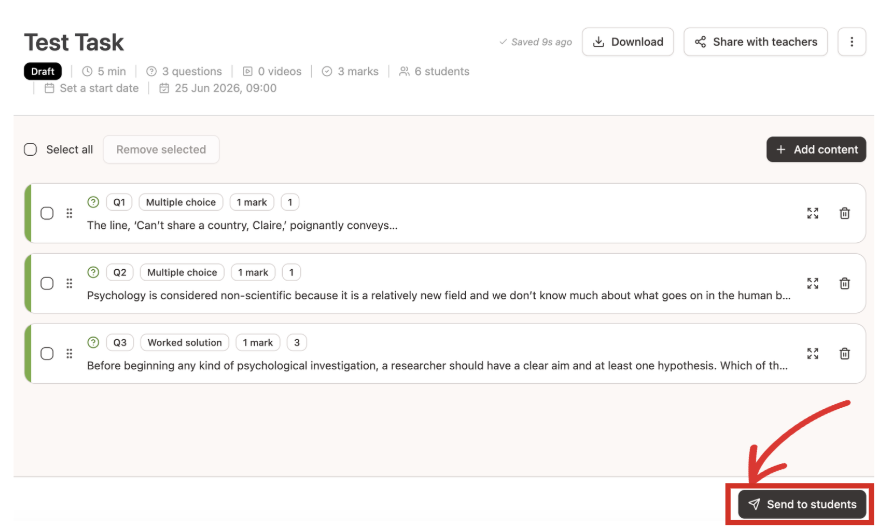Click the students icon beside 6 students
The image size is (888, 532).
coord(404,71)
